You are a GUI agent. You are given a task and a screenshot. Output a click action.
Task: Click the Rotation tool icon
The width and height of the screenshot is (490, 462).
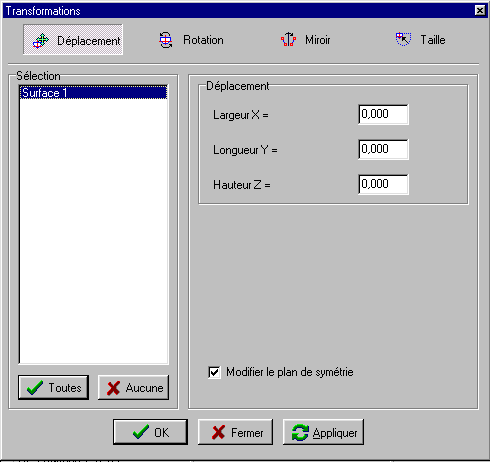click(165, 40)
